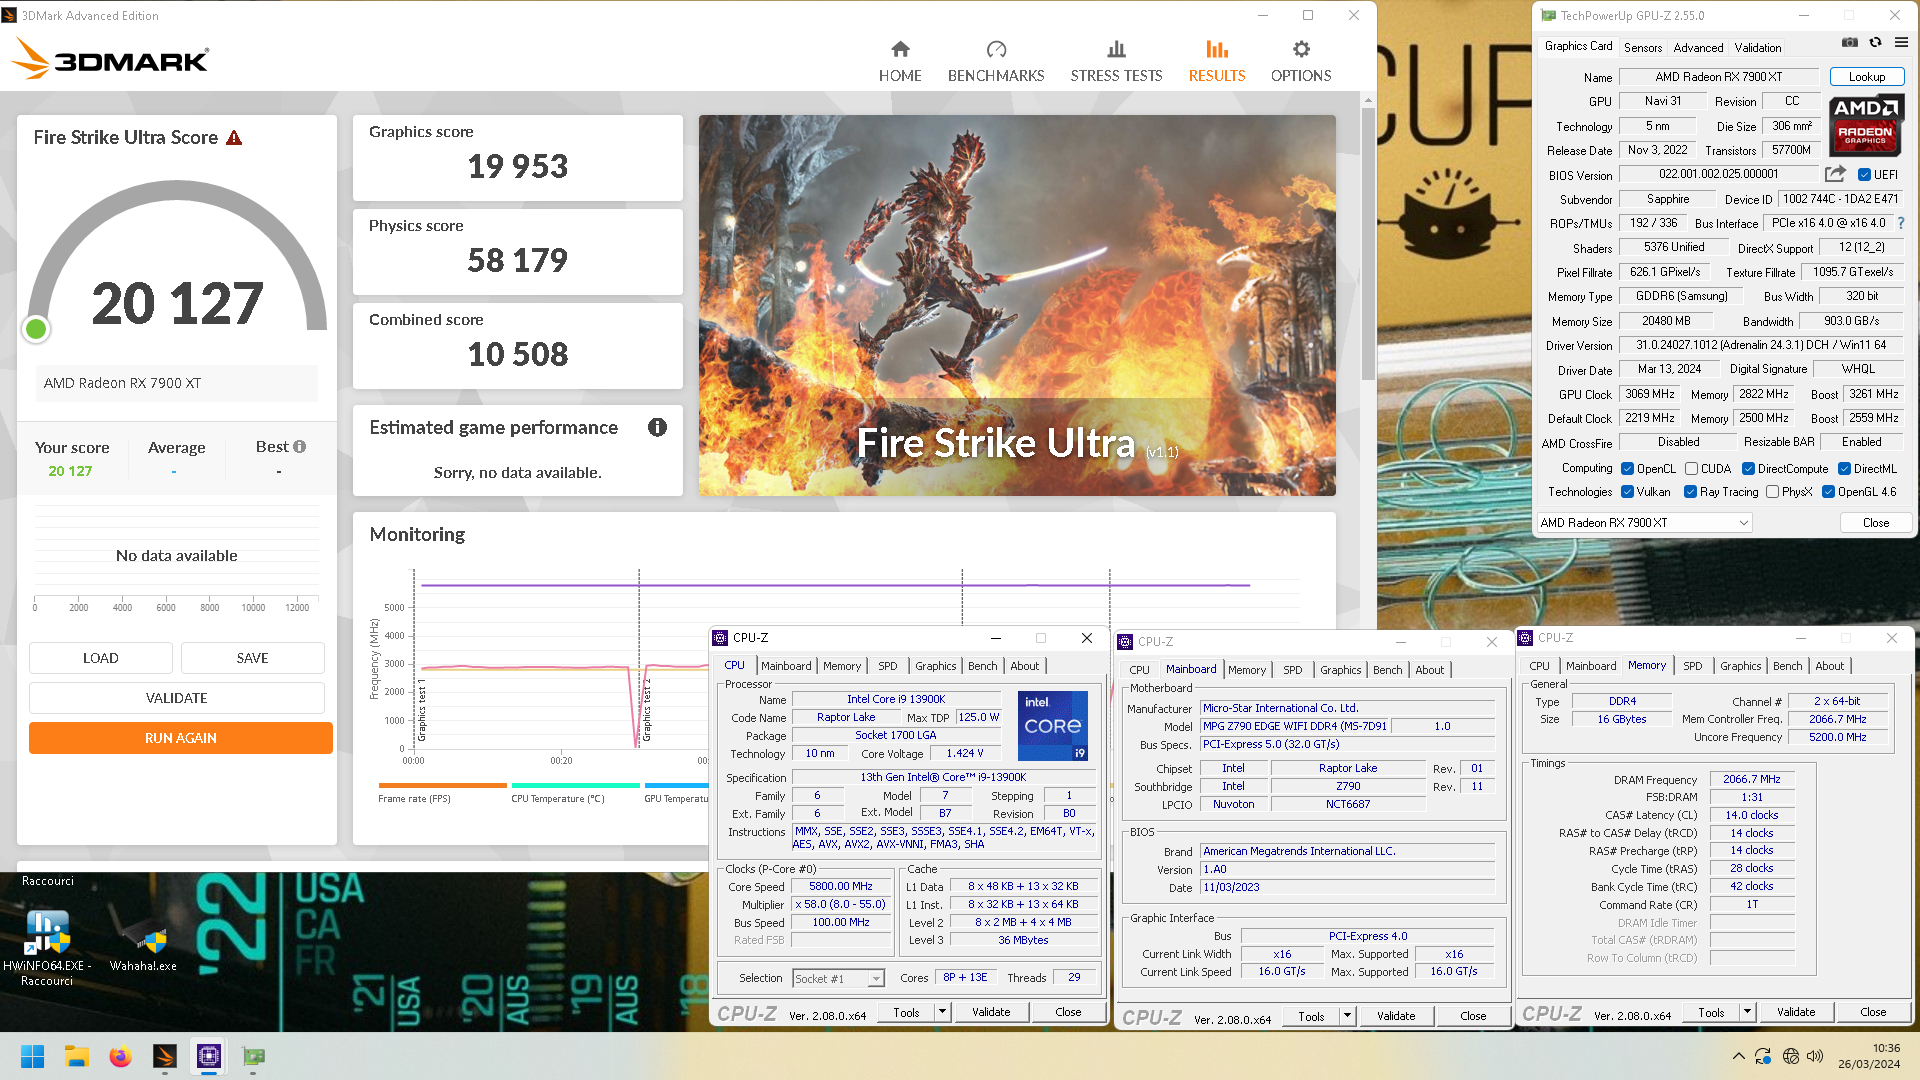Select SPD tab in CPU-Z Mainboard window
The image size is (1920, 1080).
(1292, 670)
